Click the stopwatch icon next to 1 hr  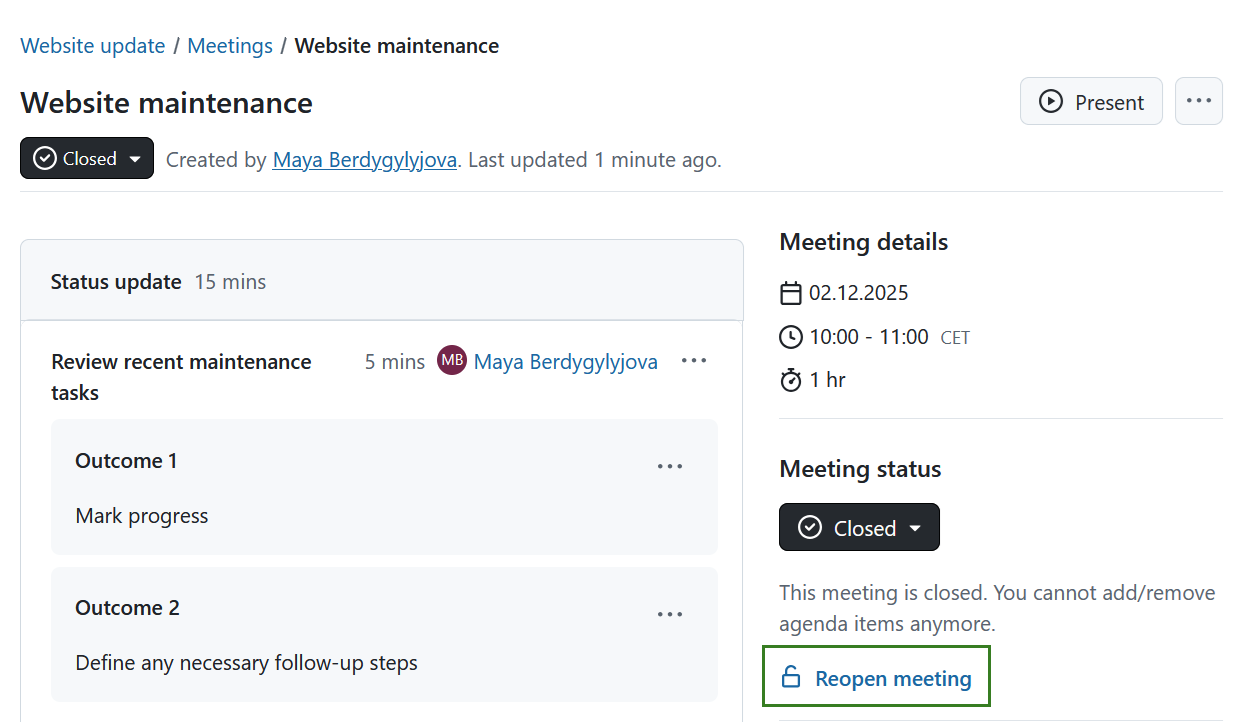[791, 380]
